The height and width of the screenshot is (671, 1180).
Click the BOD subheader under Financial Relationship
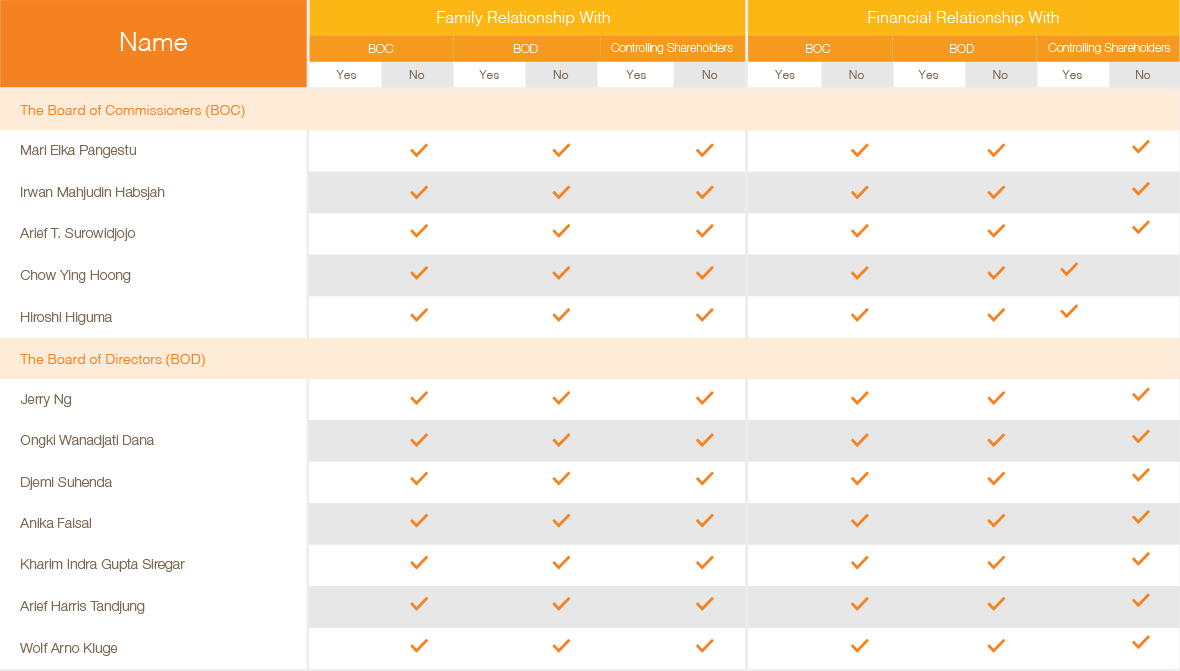pos(962,49)
